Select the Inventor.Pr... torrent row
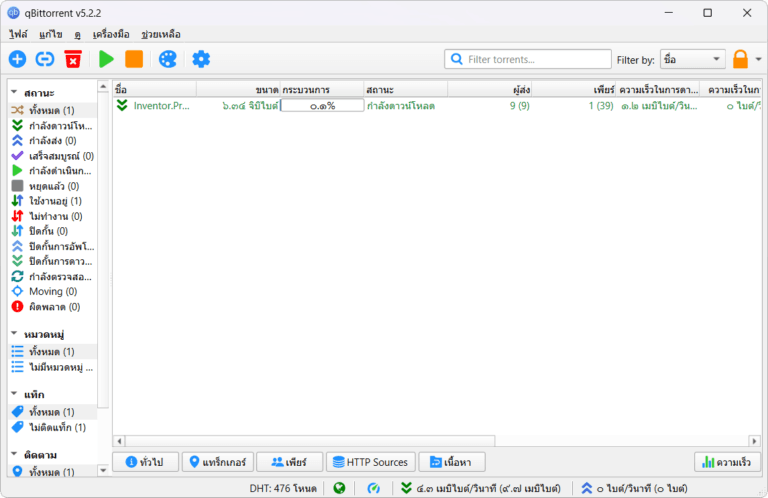Image resolution: width=768 pixels, height=498 pixels. 437,106
